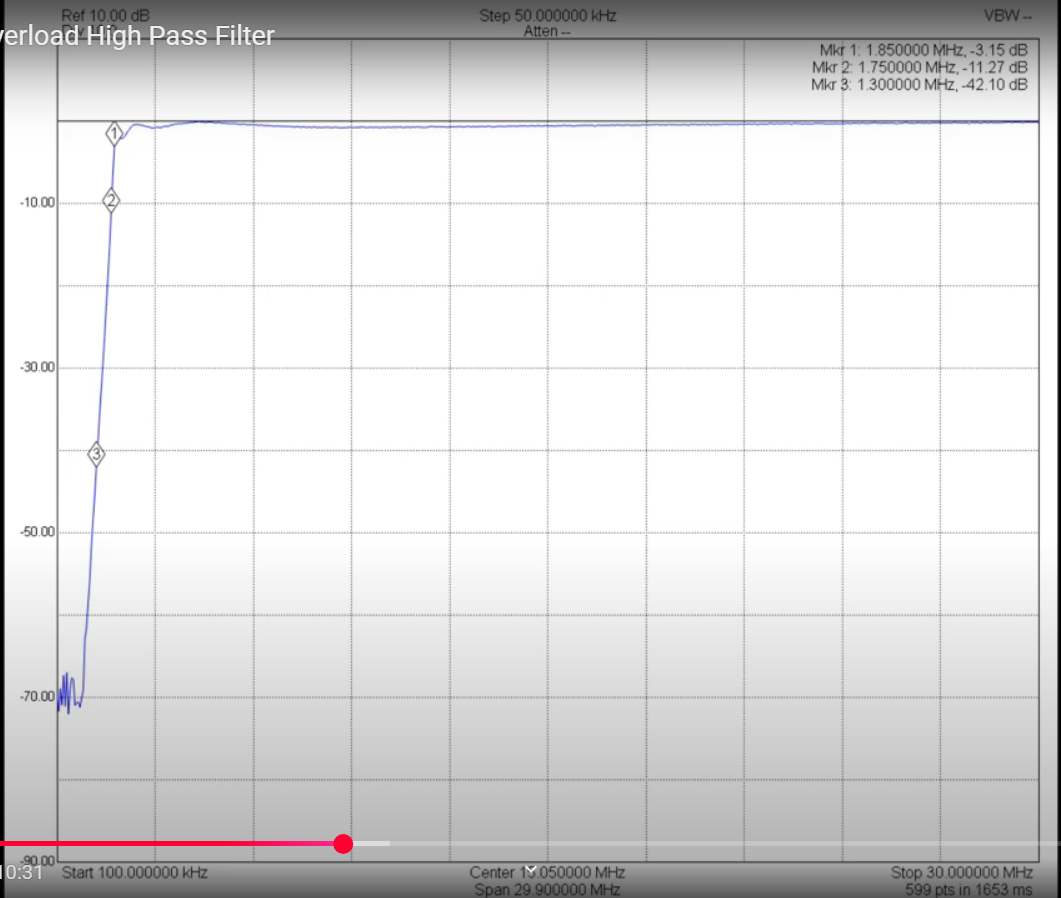
Task: Click the Step 50.000000 kHz indicator
Action: click(545, 15)
